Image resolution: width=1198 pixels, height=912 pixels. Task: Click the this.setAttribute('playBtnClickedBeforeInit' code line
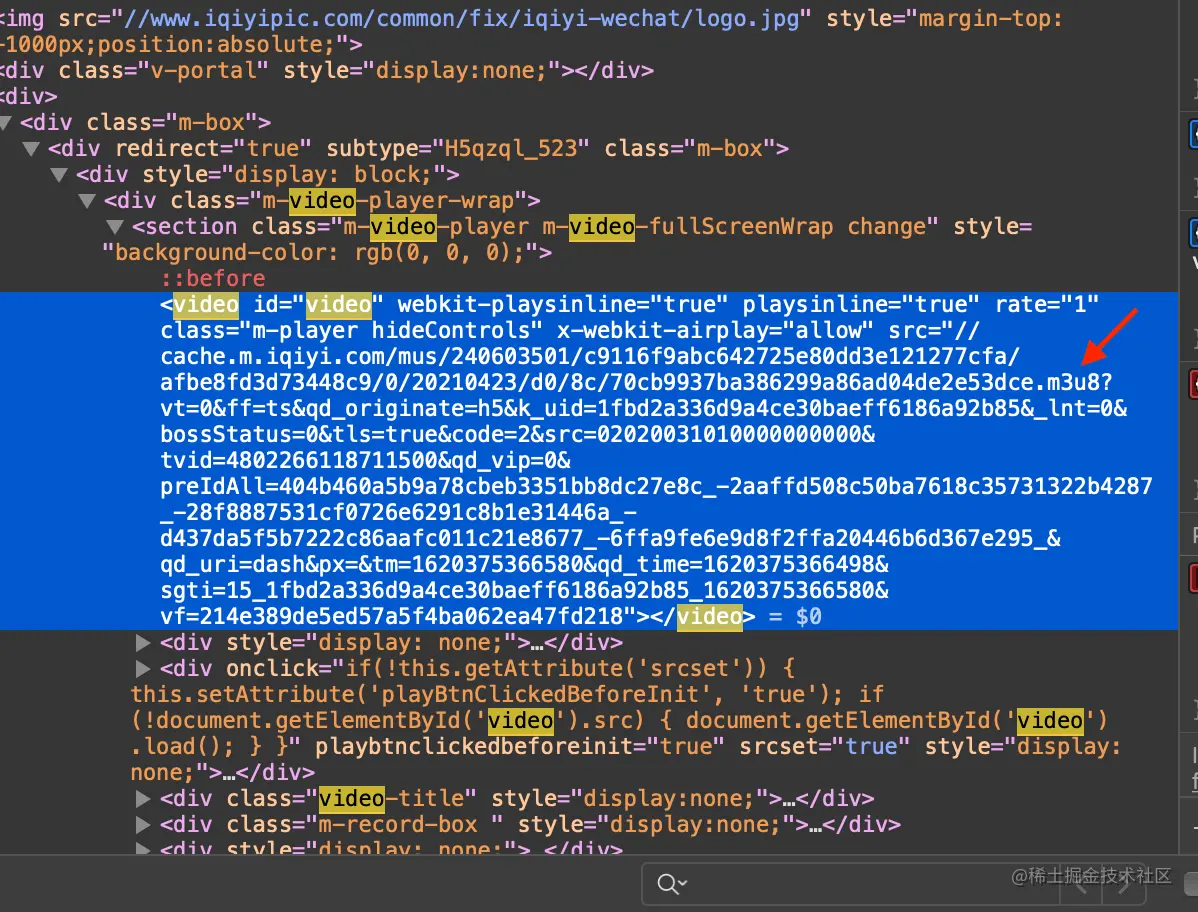coord(507,694)
